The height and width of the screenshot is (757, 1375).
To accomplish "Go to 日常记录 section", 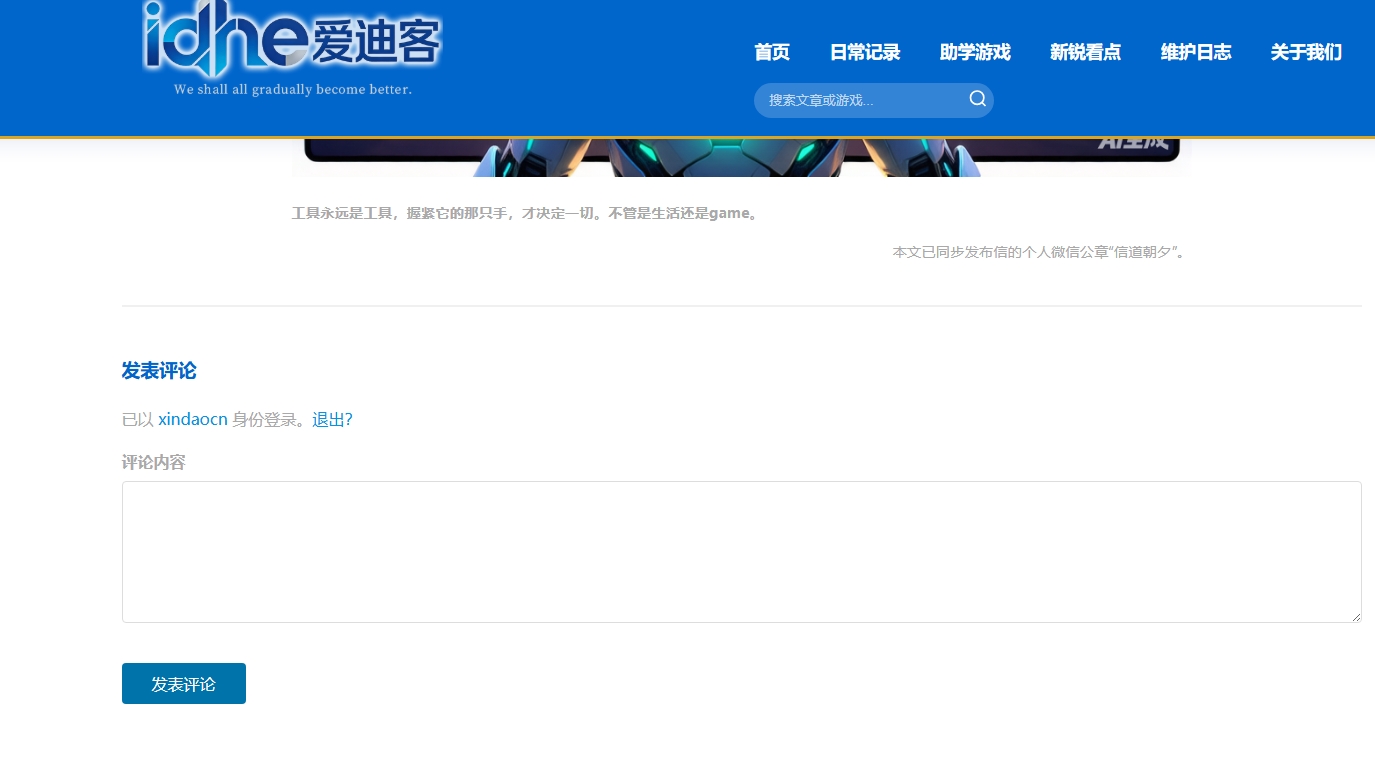I will [x=864, y=53].
